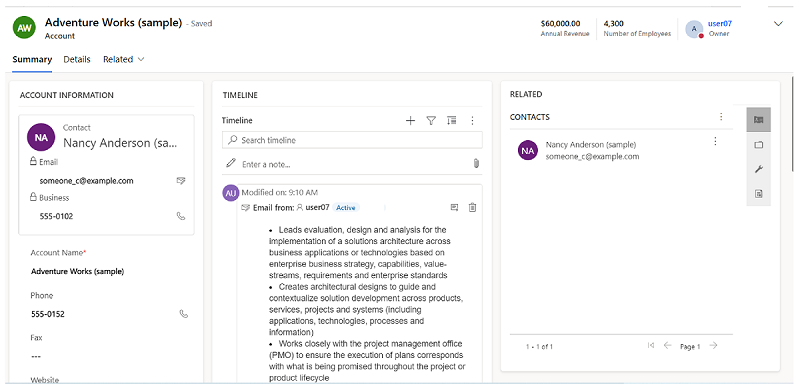The height and width of the screenshot is (388, 800).
Task: Go to next contacts page arrow
Action: click(713, 346)
